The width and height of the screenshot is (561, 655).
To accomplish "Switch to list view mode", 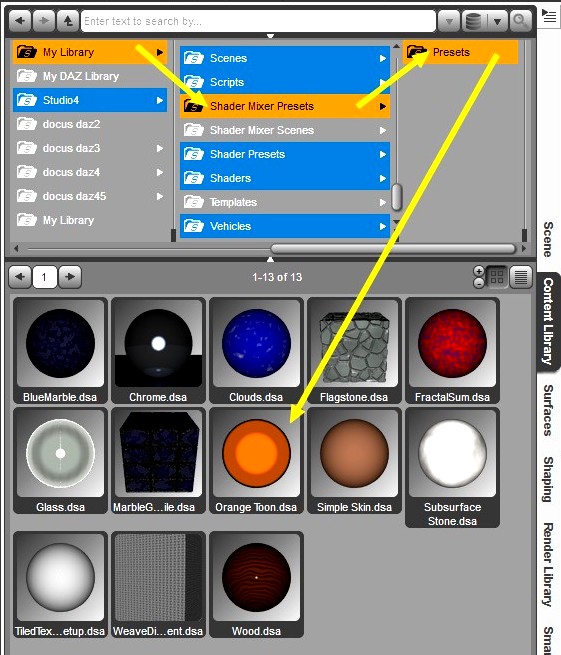I will [520, 277].
